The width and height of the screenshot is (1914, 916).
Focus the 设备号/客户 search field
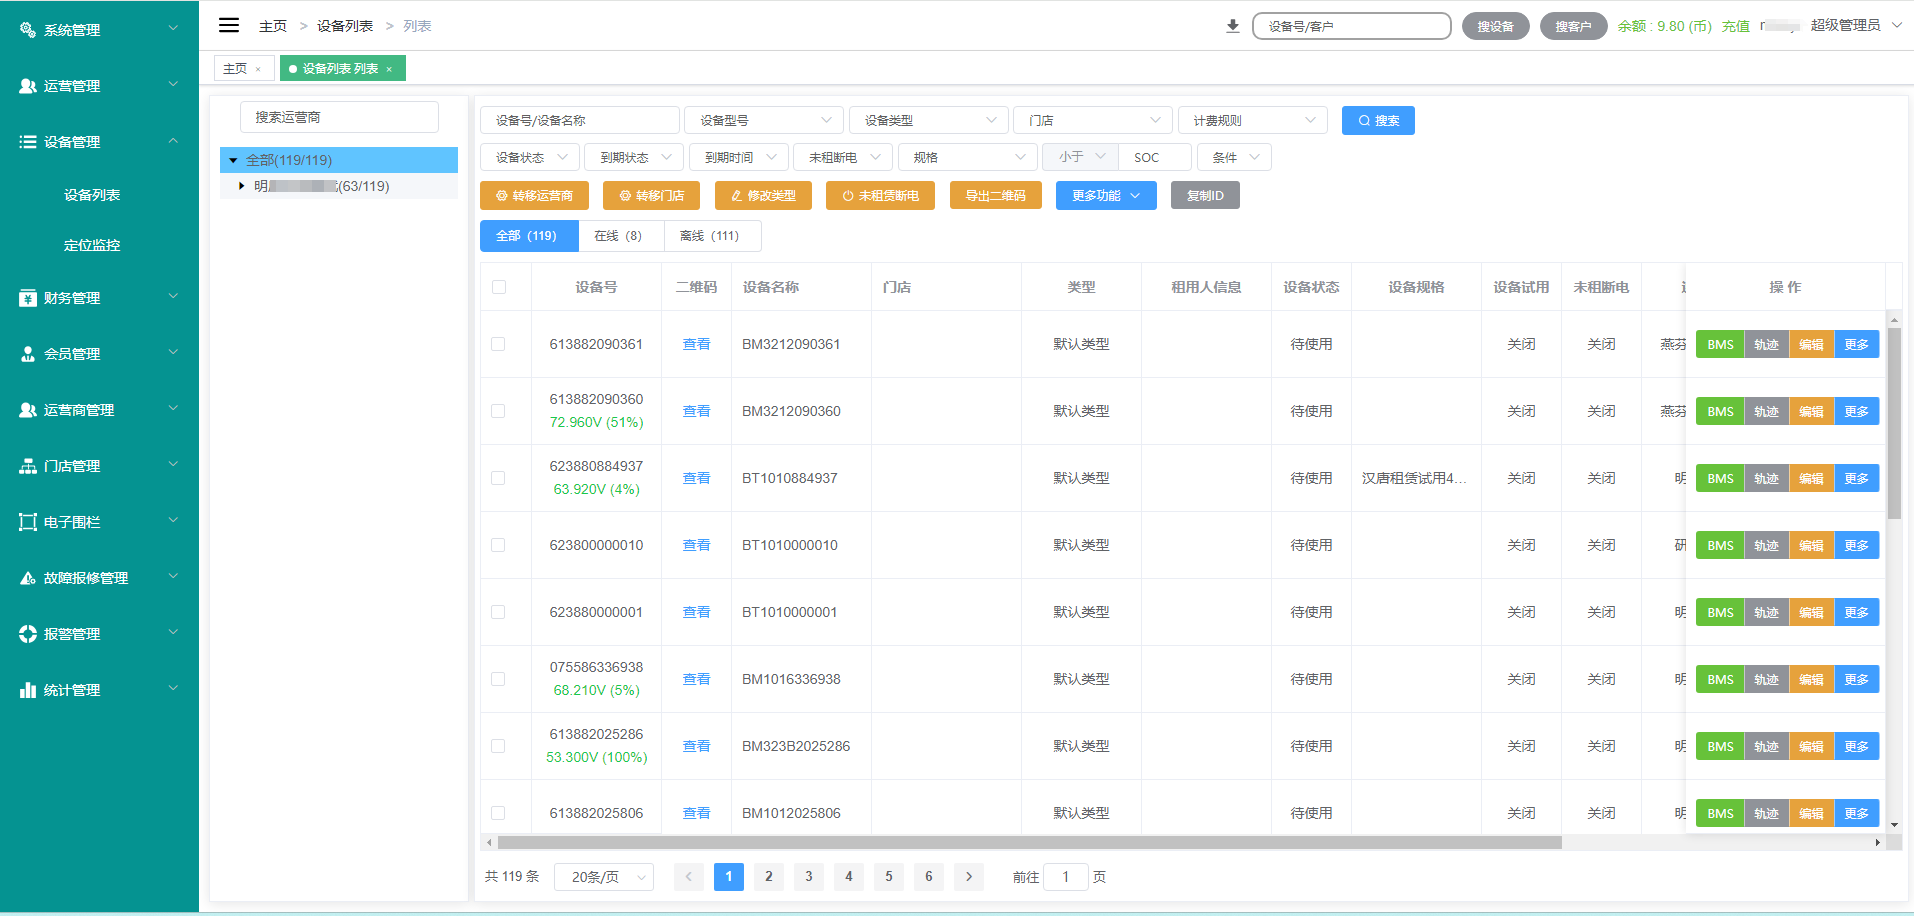coord(1351,26)
